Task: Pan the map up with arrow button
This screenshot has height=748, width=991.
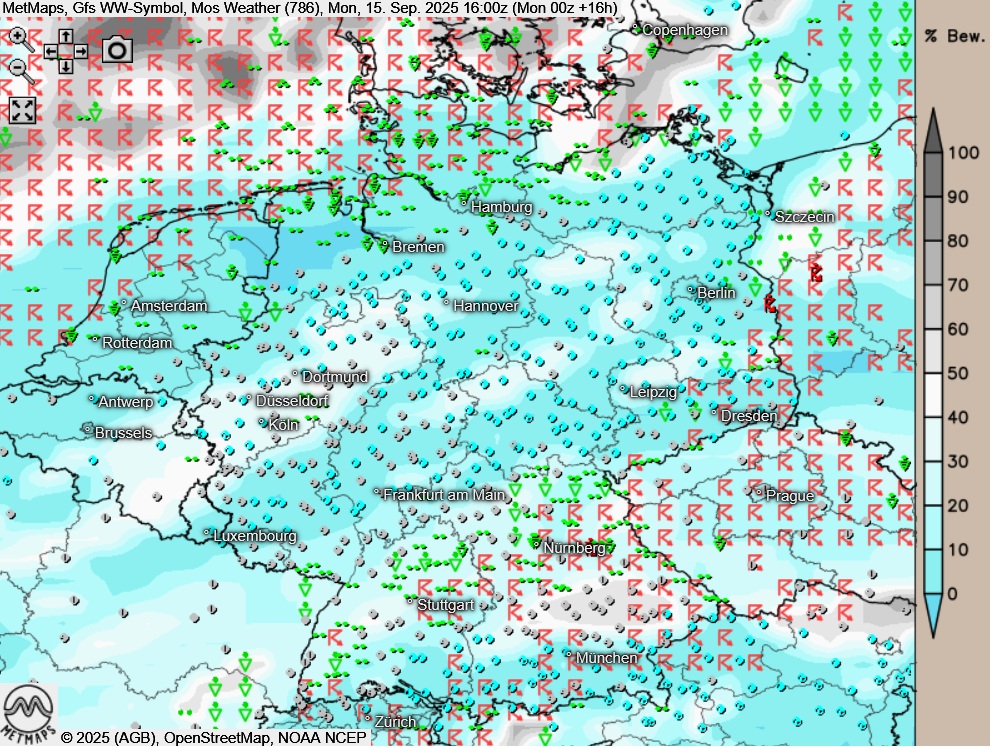Action: [x=66, y=35]
